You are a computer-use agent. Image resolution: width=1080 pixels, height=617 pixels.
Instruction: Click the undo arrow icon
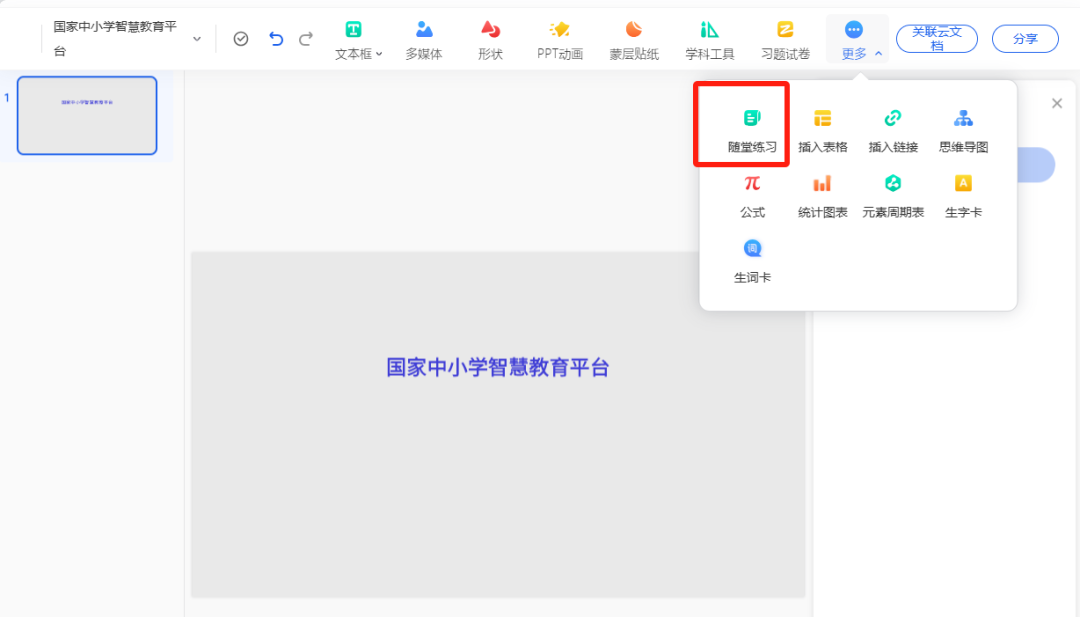pyautogui.click(x=273, y=36)
